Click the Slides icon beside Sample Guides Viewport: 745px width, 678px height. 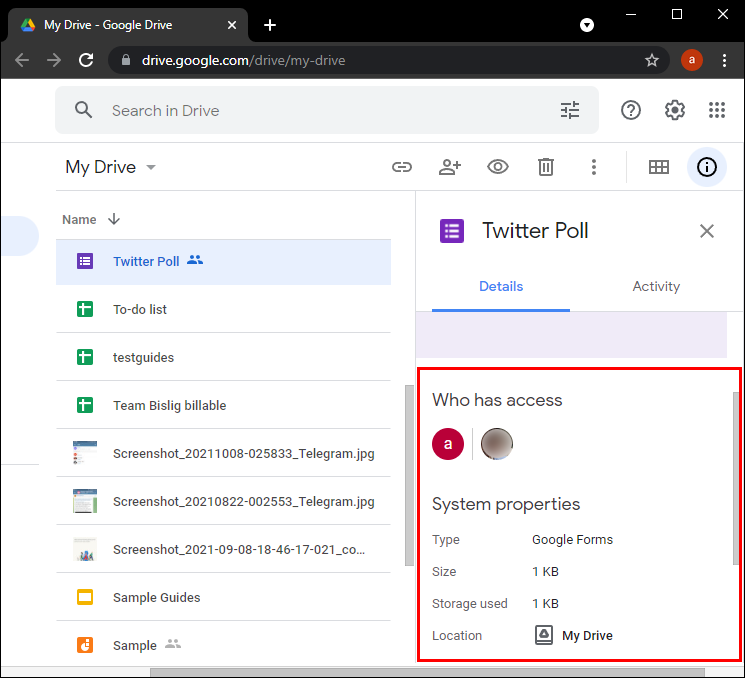(x=85, y=597)
